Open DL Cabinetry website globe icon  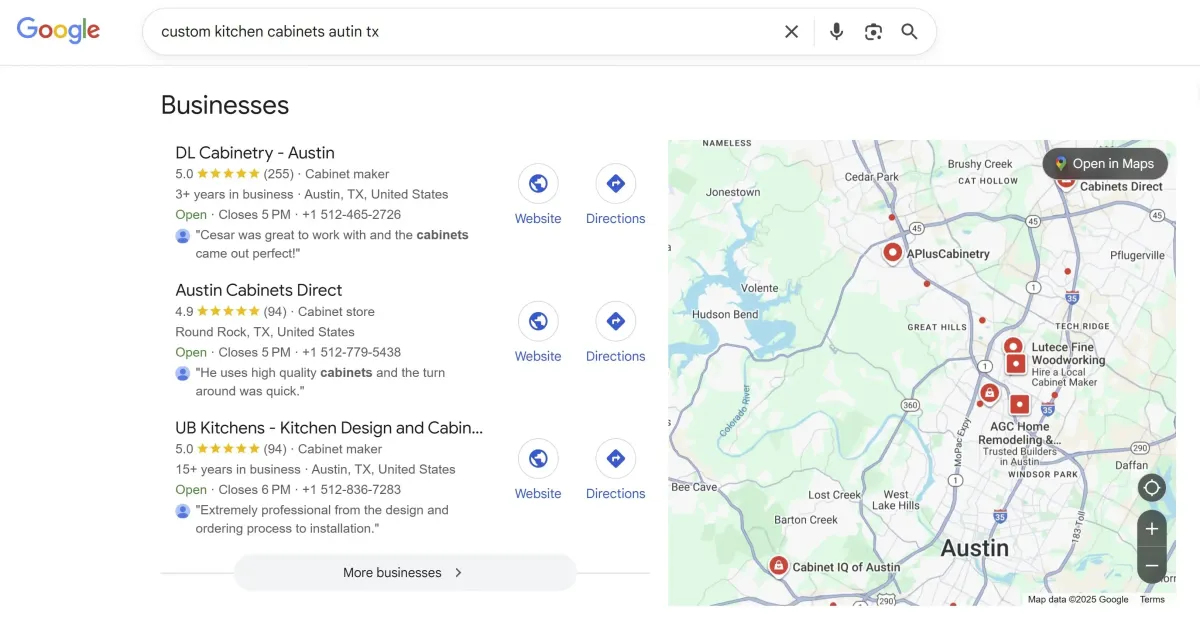(x=538, y=184)
